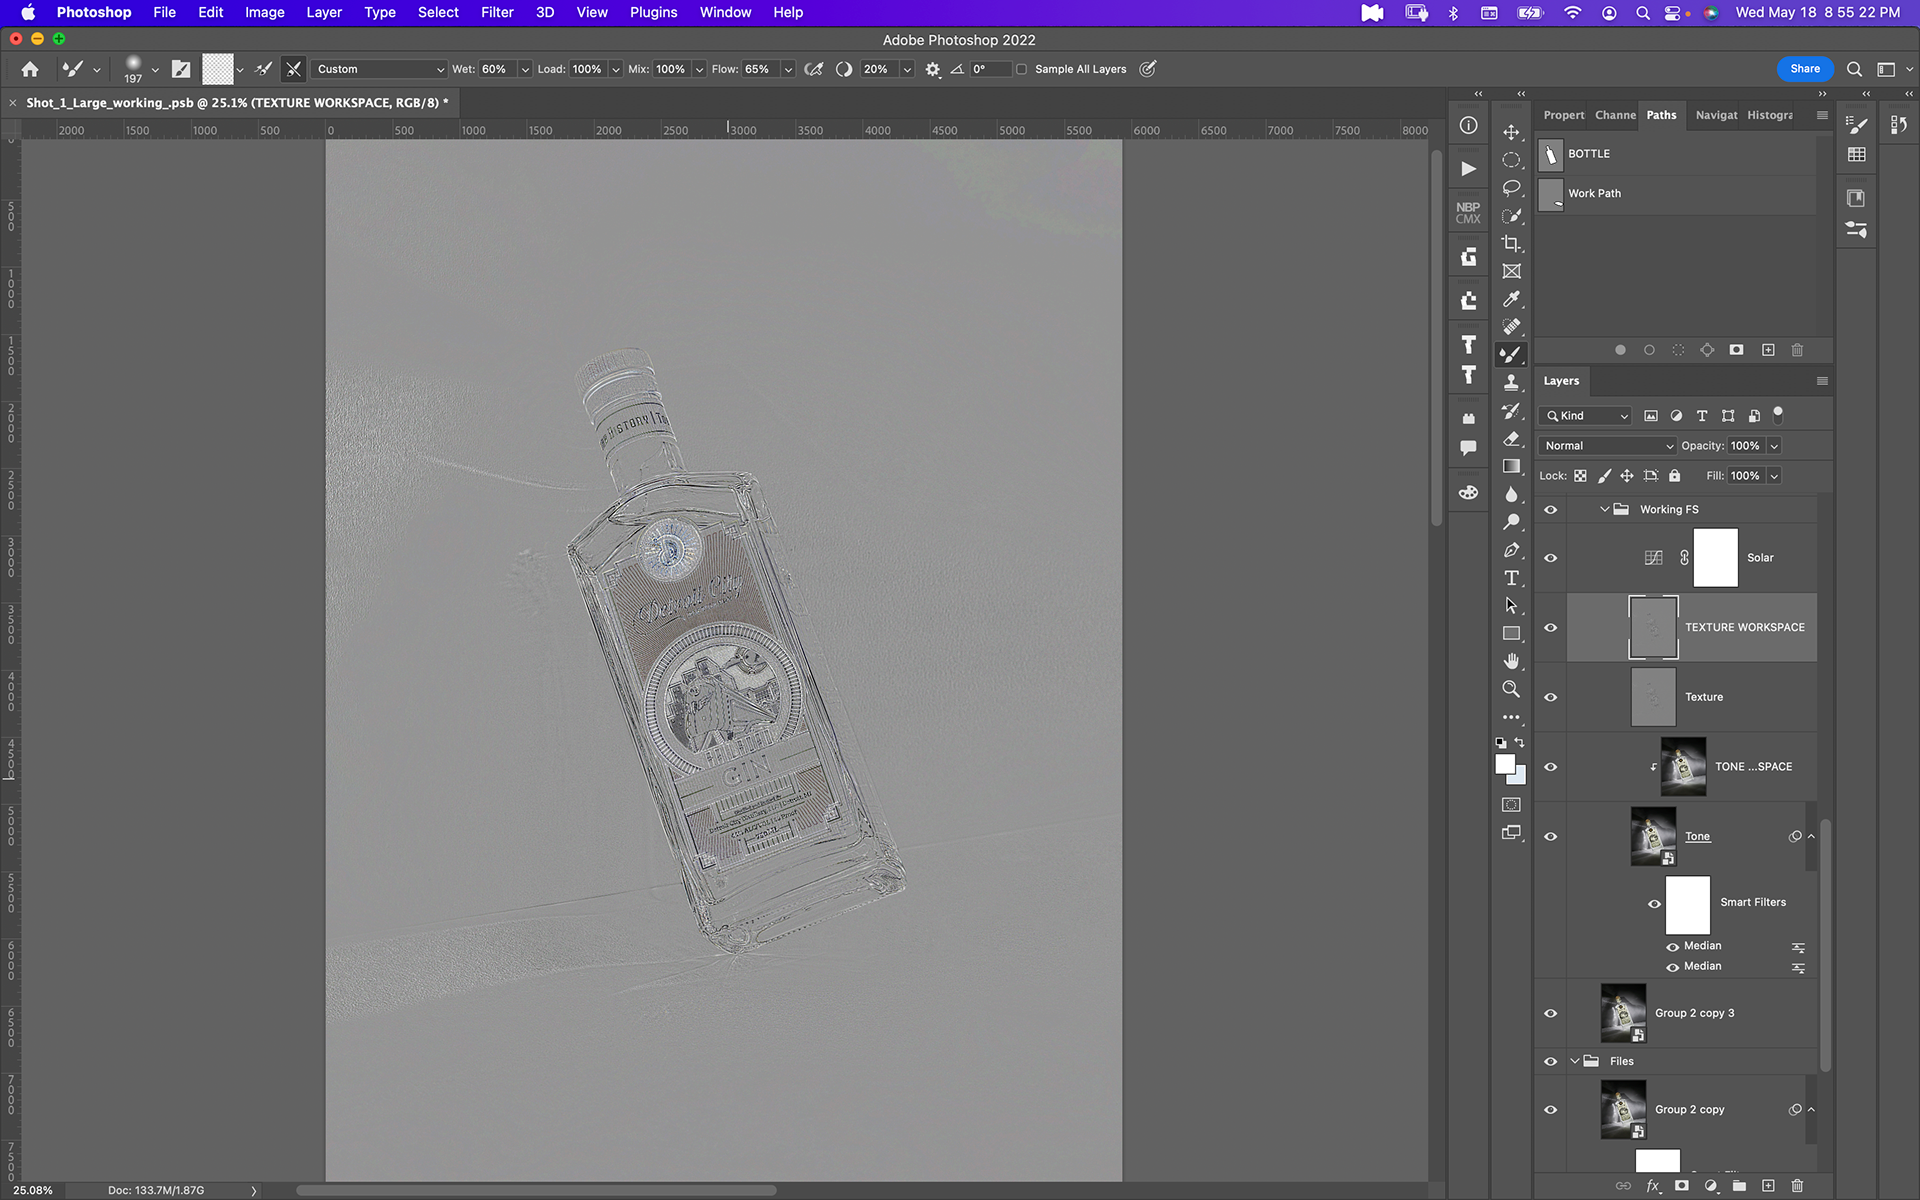Select the Pen tool
This screenshot has width=1920, height=1200.
tap(1511, 550)
